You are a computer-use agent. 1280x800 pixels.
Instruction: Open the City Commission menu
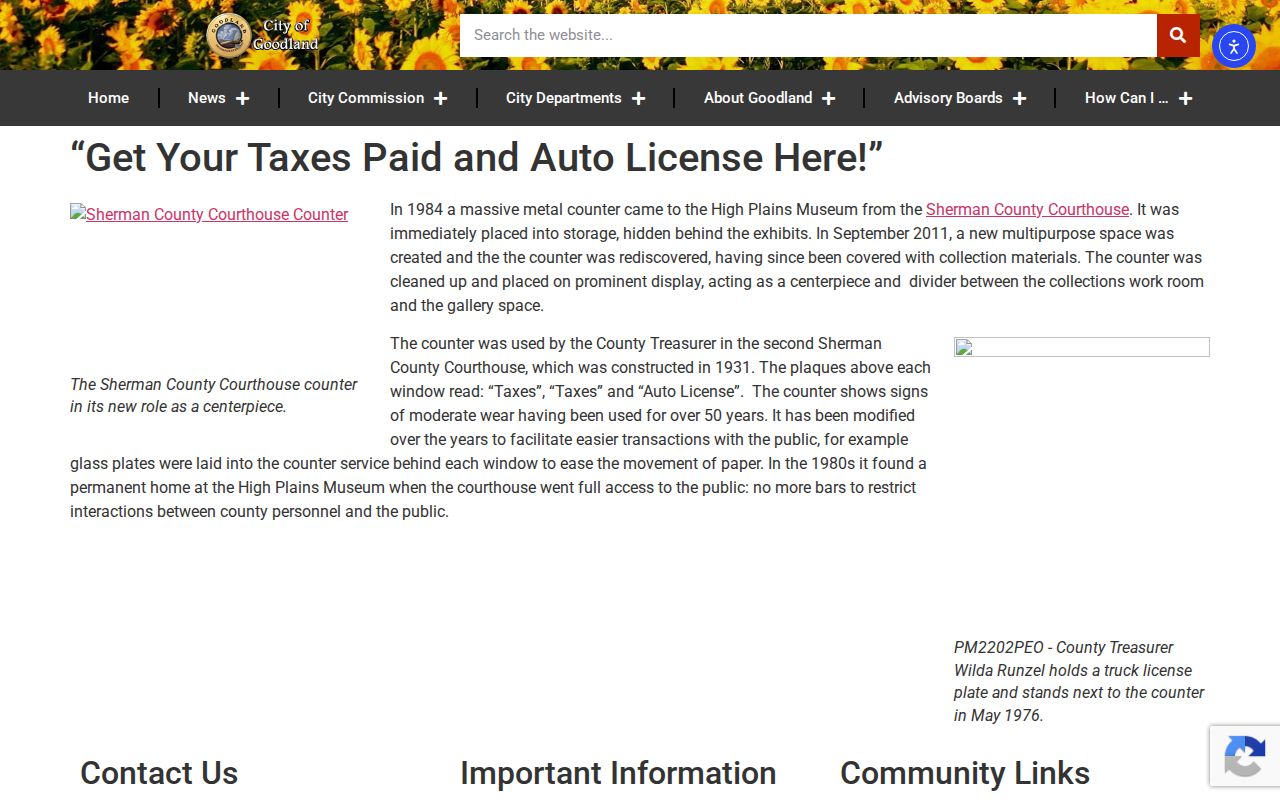pyautogui.click(x=366, y=98)
